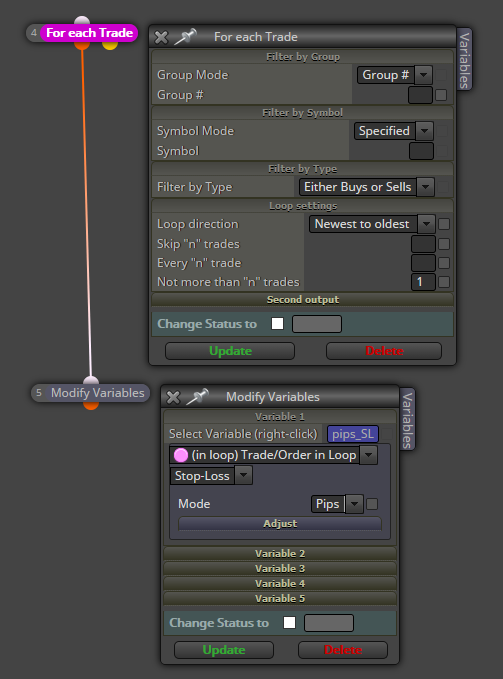
Task: Expand the Variable 5 section
Action: coord(280,598)
